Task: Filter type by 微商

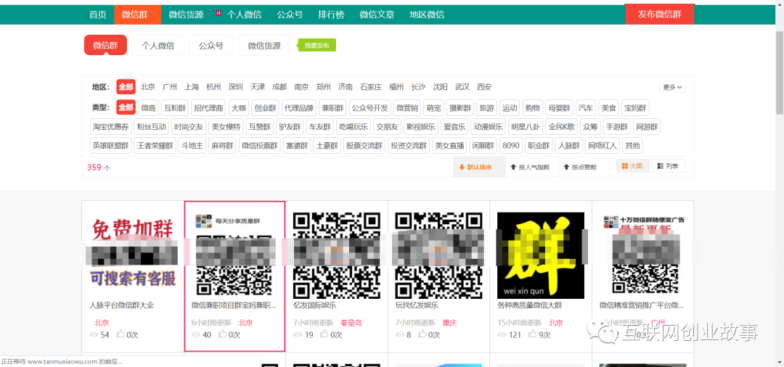Action: (148, 108)
